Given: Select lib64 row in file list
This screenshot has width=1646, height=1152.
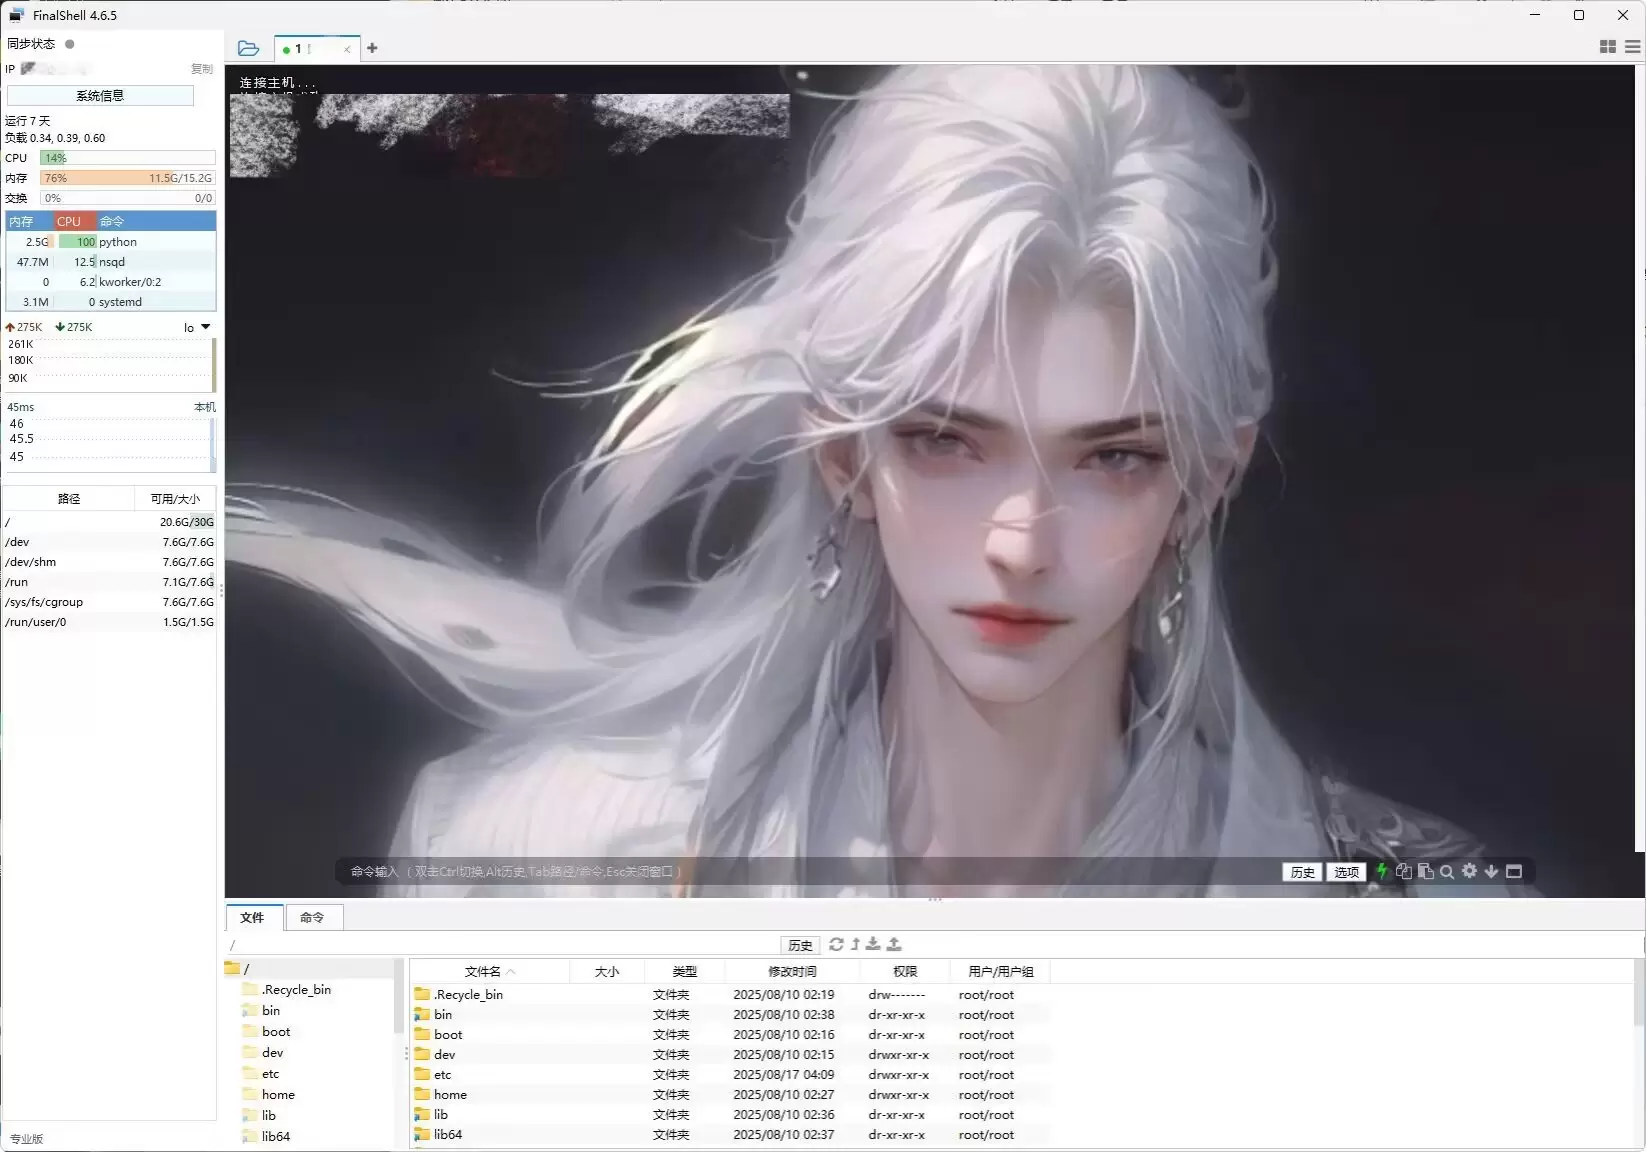Looking at the screenshot, I should click(730, 1134).
